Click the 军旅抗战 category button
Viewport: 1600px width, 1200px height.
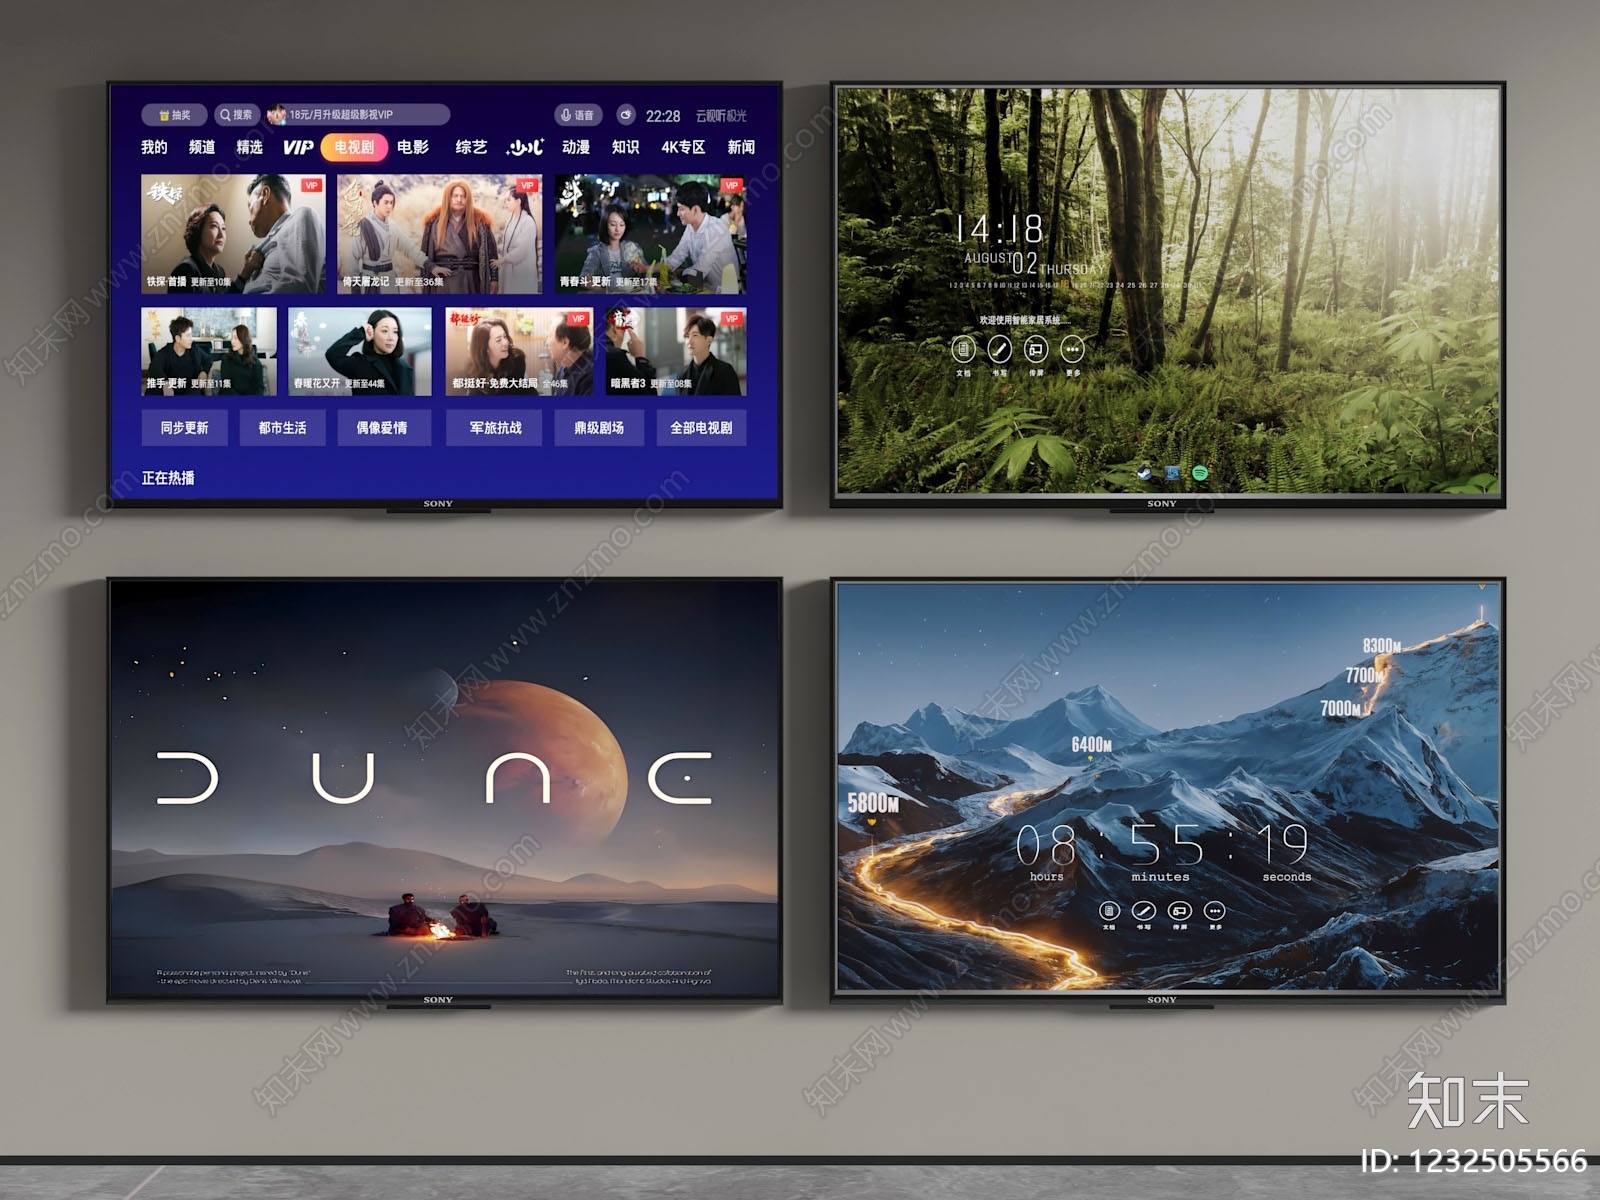click(x=495, y=428)
